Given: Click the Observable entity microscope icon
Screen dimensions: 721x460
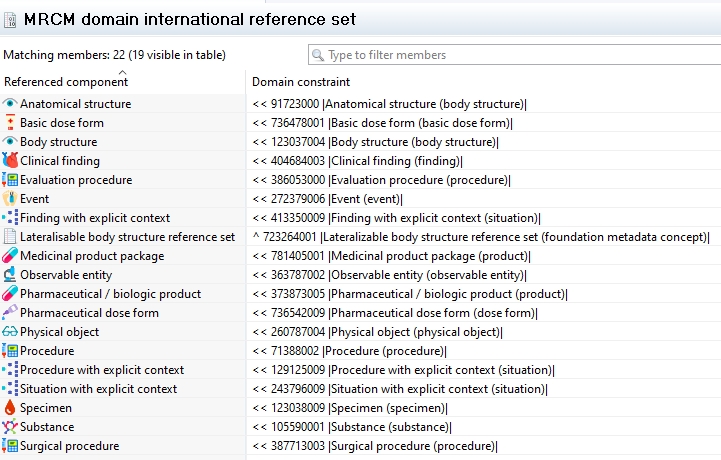Looking at the screenshot, I should pyautogui.click(x=10, y=275).
